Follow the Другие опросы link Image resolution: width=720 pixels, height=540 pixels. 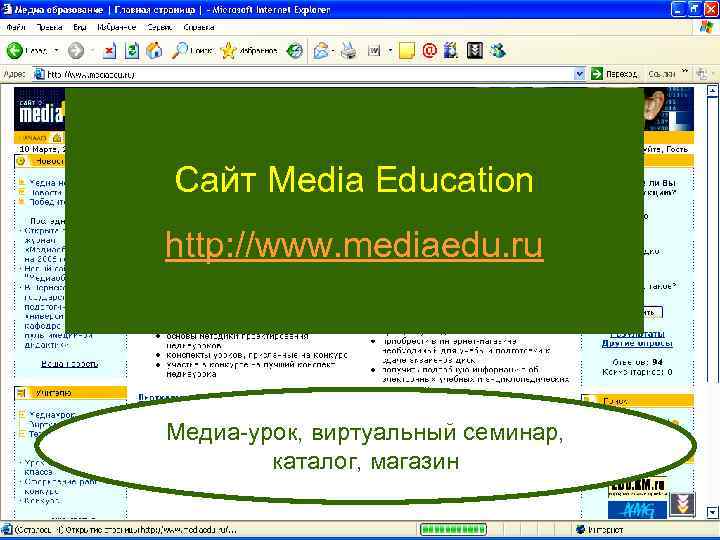637,343
